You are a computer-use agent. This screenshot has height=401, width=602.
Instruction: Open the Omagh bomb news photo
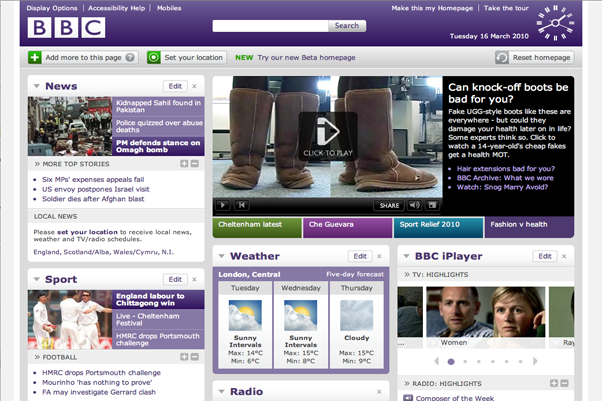70,126
